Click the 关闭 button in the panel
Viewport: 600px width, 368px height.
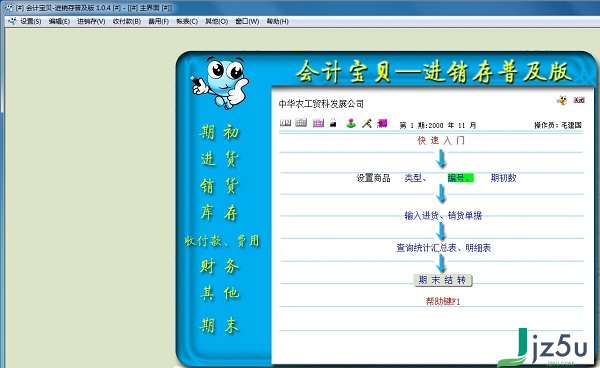(x=579, y=100)
